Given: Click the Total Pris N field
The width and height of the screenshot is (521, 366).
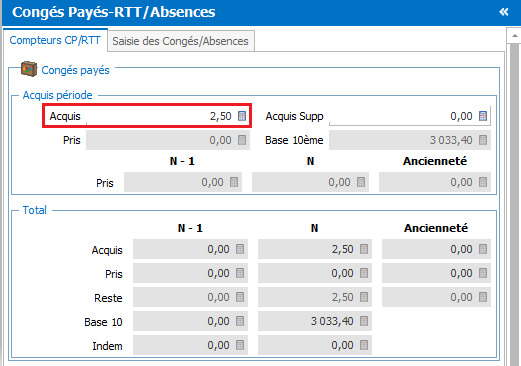Looking at the screenshot, I should [x=315, y=273].
